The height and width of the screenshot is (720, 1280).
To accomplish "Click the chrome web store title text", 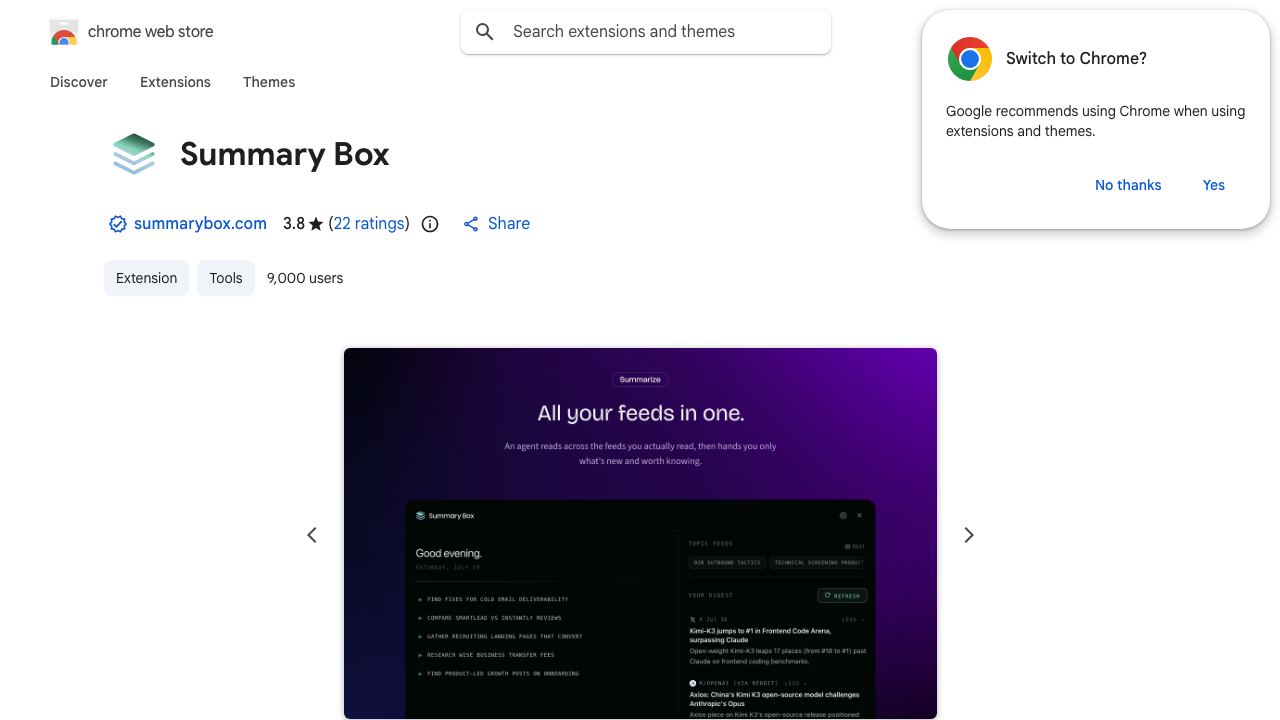I will coord(151,32).
